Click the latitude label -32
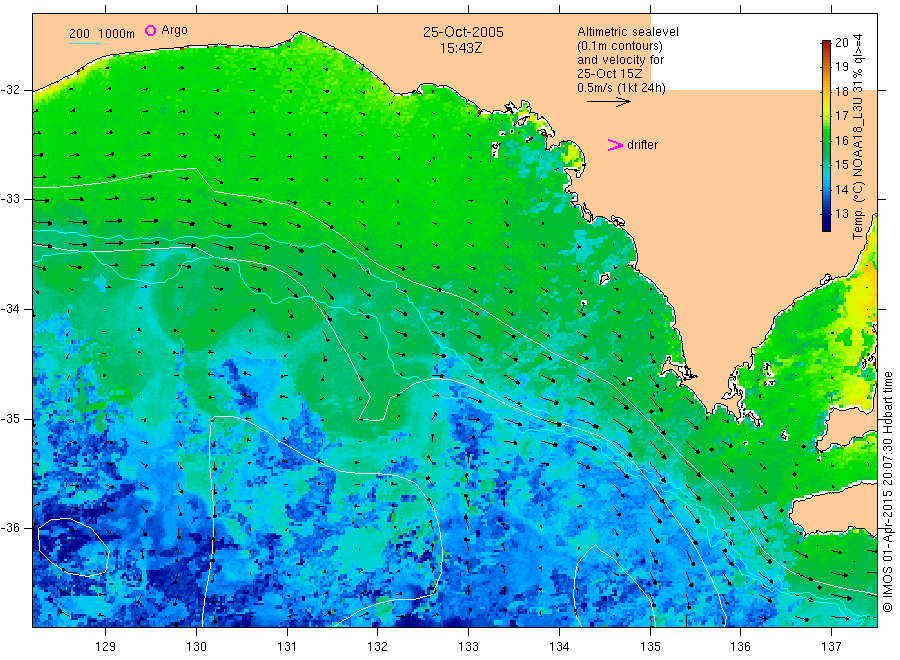The width and height of the screenshot is (900, 660). [x=10, y=90]
